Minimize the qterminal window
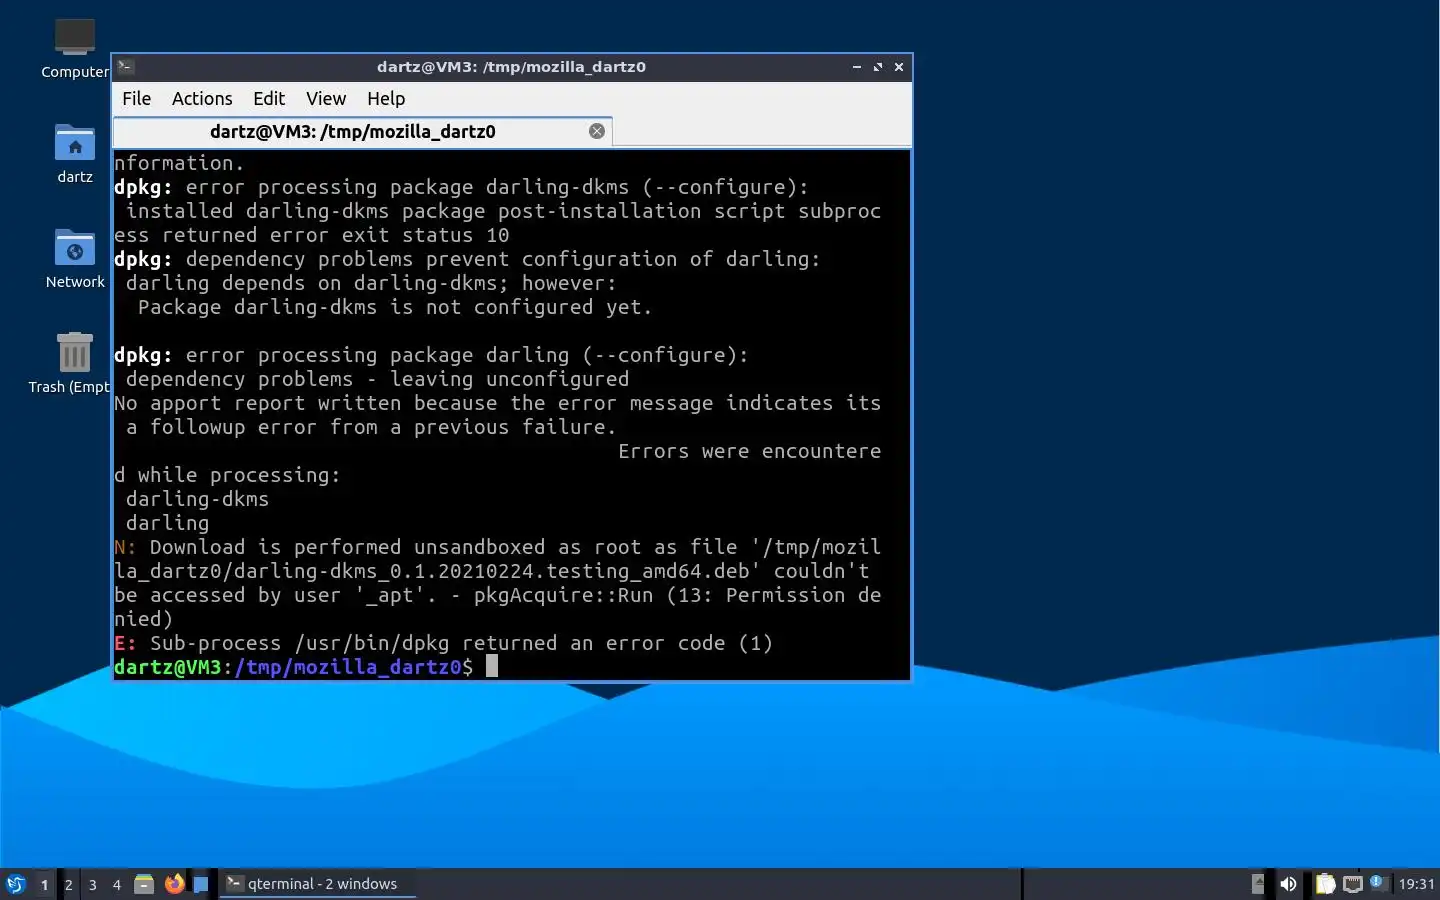1440x900 pixels. [x=857, y=67]
